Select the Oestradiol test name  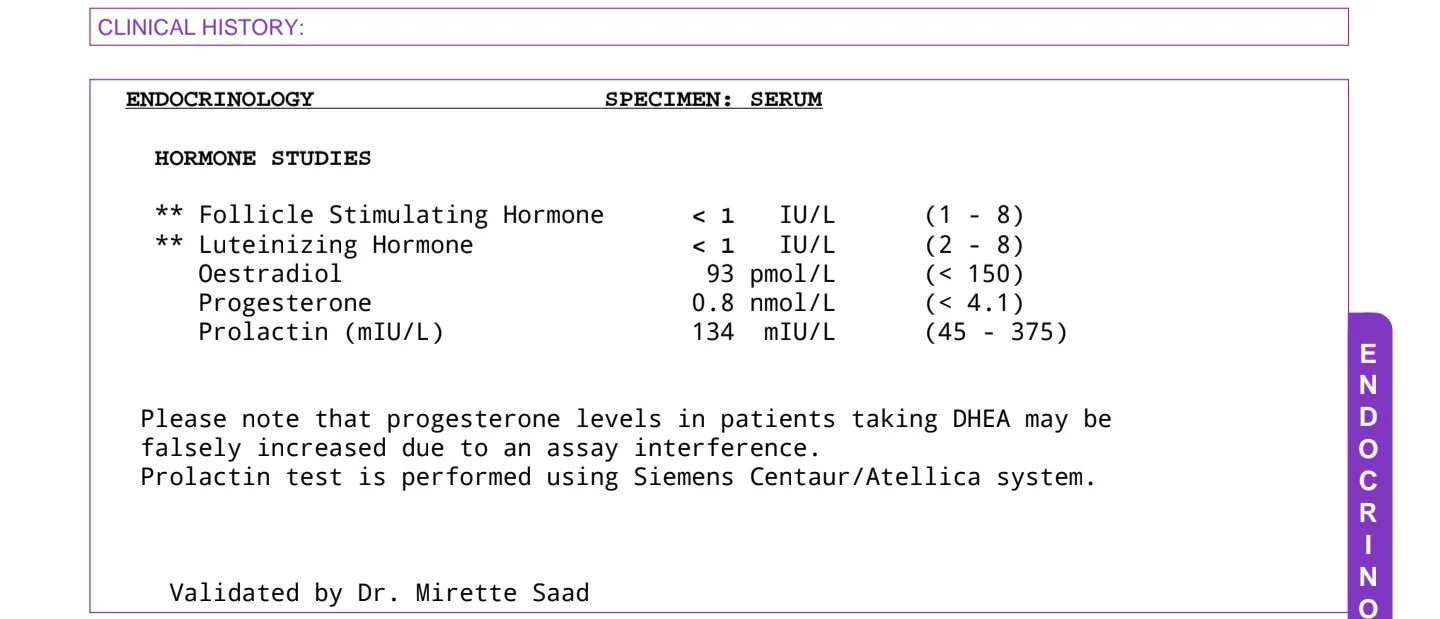click(x=270, y=274)
